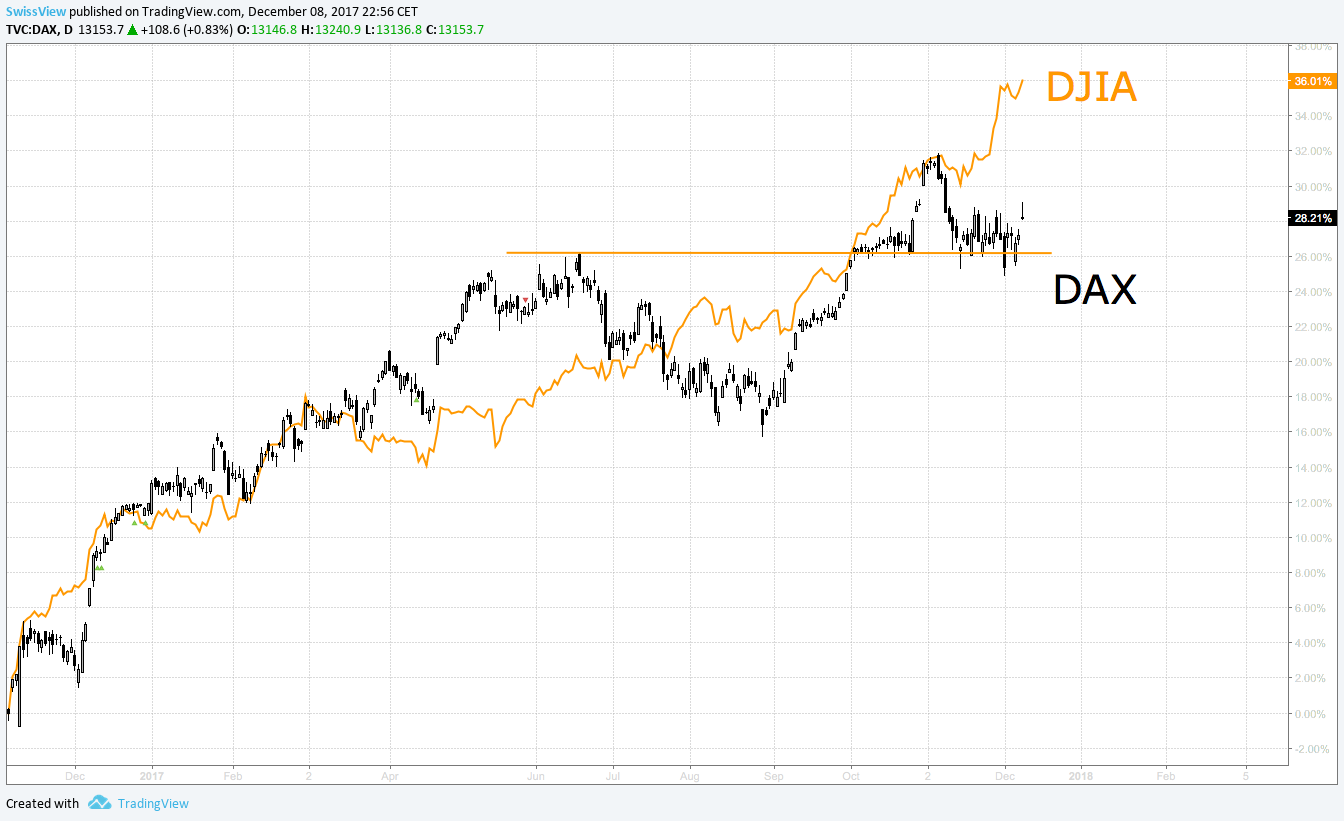Click the Jun label on time axis
Screen dimensions: 1344x821
point(537,775)
